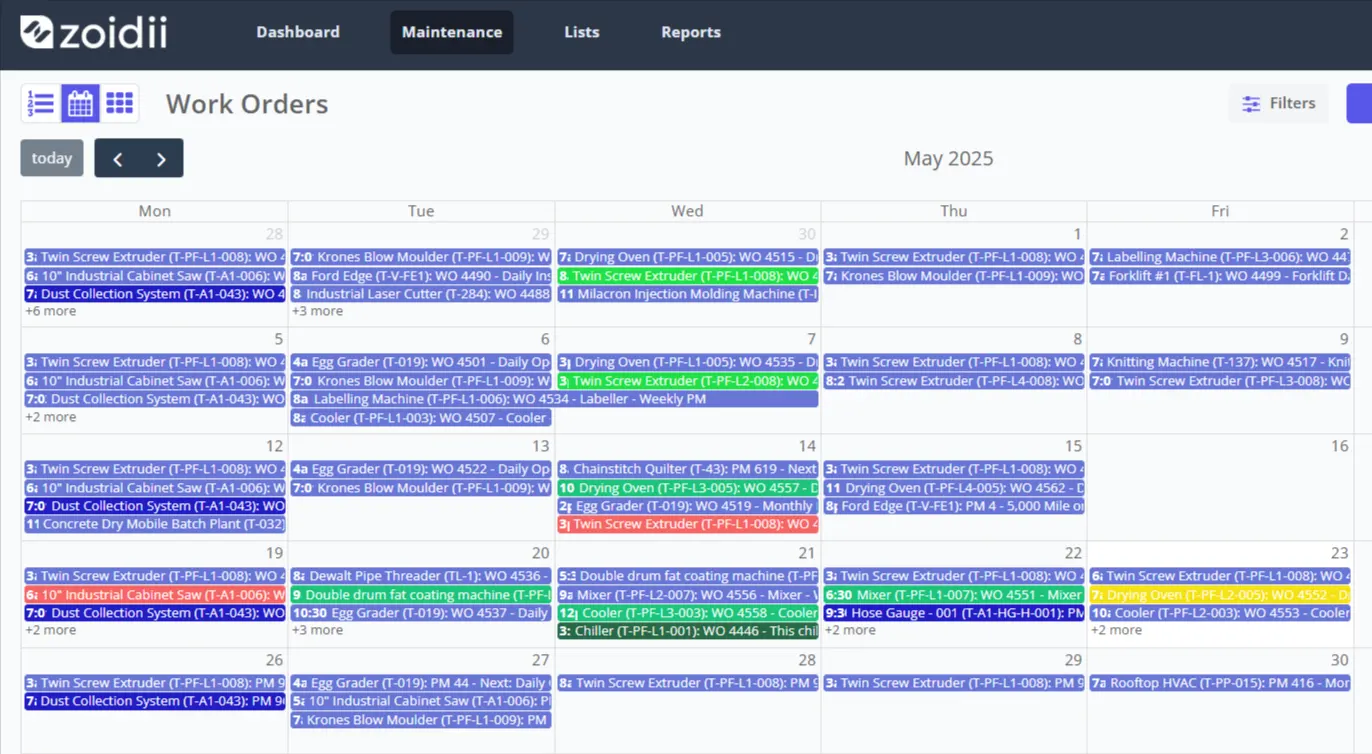Open green Drying Oven WO 4557 event
Image resolution: width=1372 pixels, height=754 pixels.
pyautogui.click(x=687, y=488)
